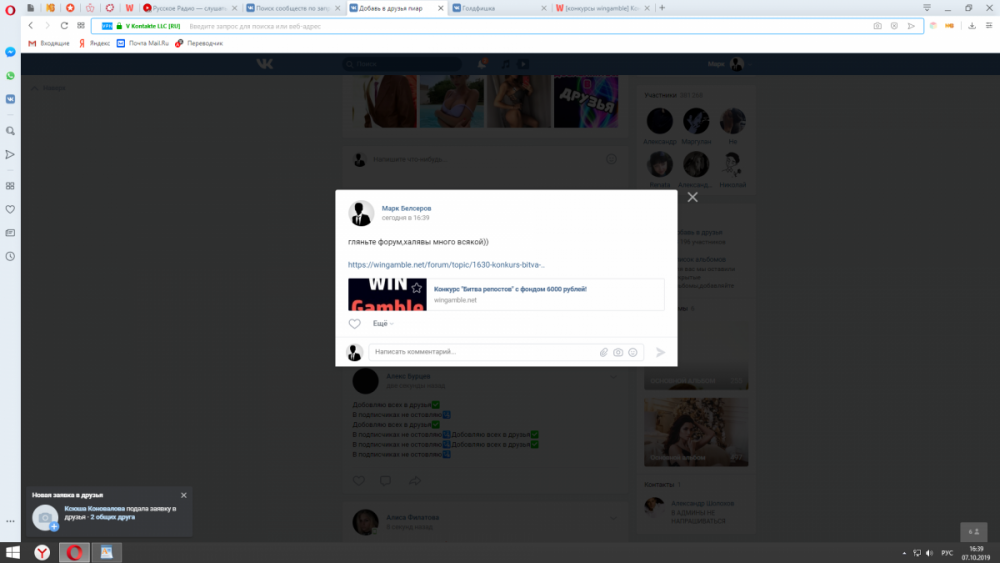Viewport: 1000px width, 563px height.
Task: Open the volume control in the system tray
Action: (x=929, y=553)
